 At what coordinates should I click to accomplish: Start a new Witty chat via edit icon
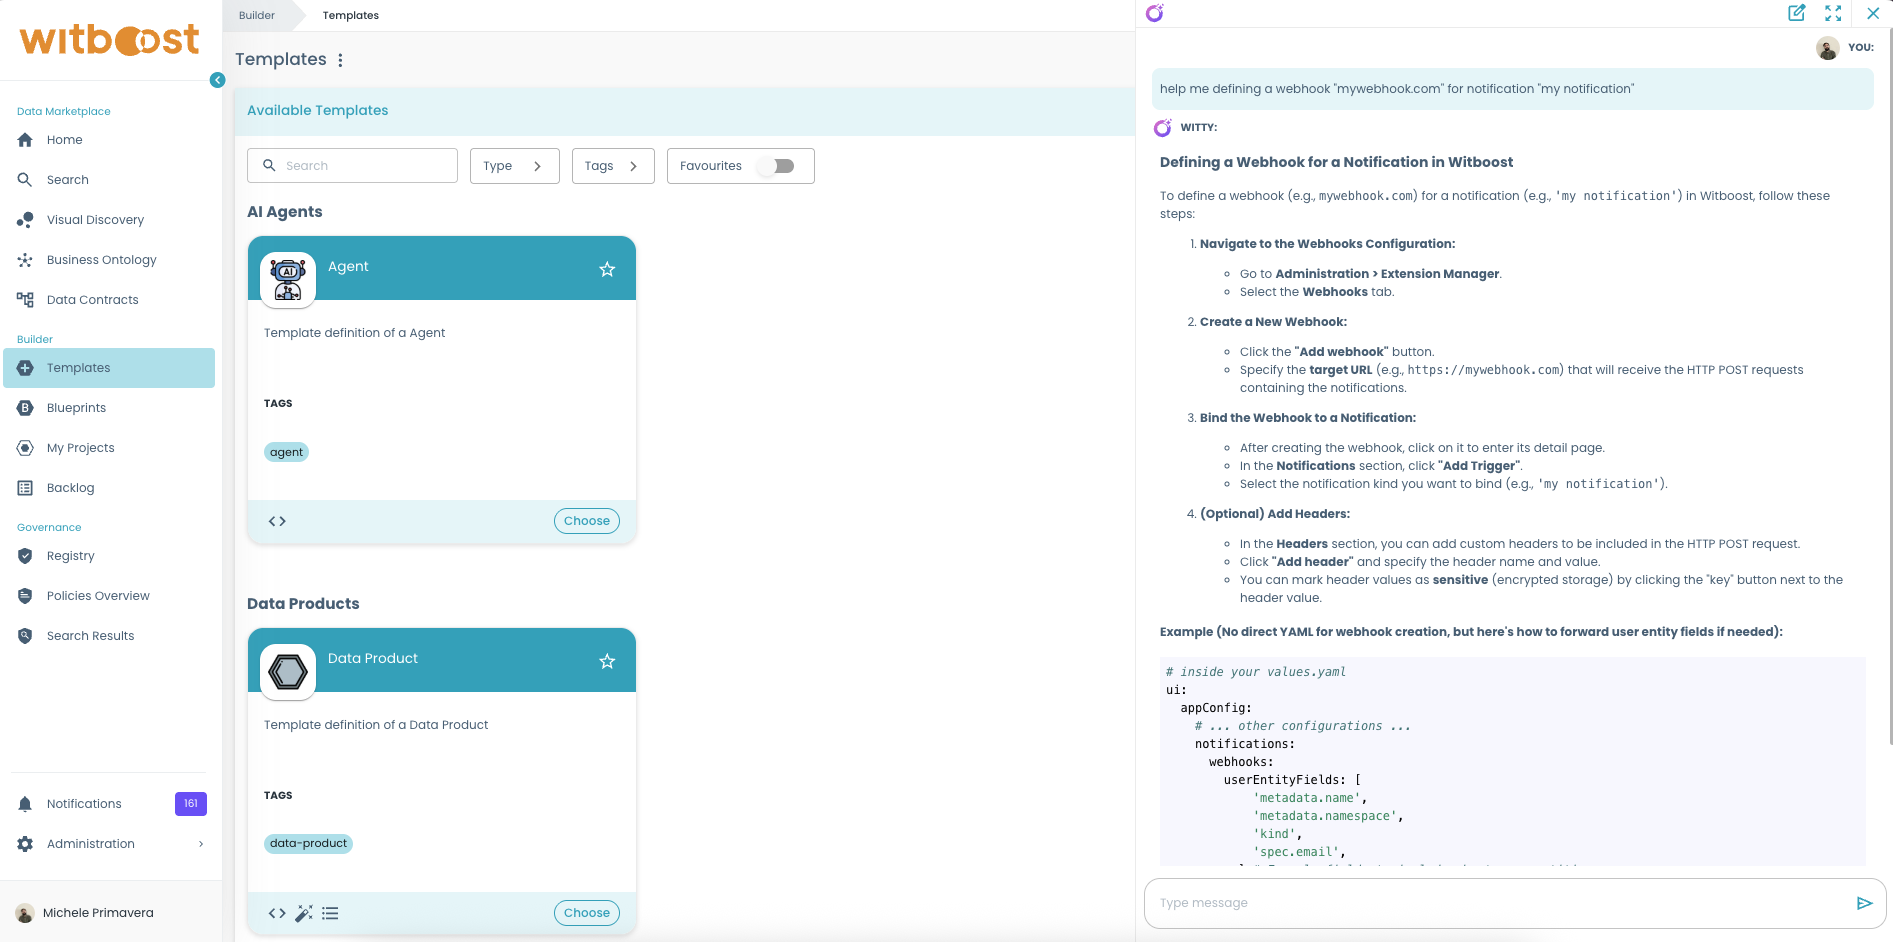(1796, 13)
